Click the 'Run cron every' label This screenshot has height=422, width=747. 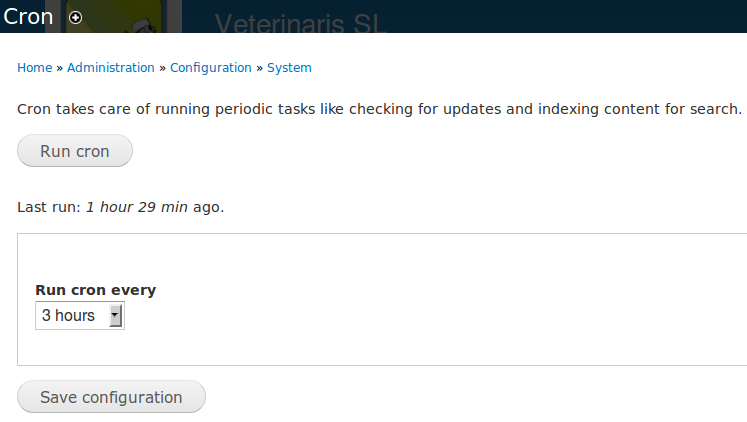(x=95, y=290)
